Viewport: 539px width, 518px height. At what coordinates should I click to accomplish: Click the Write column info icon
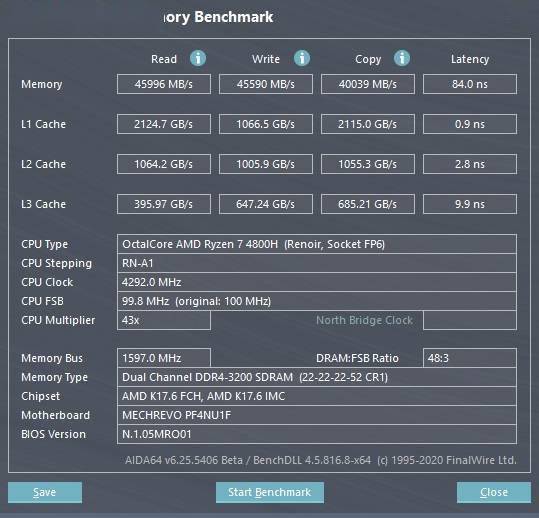[x=302, y=58]
